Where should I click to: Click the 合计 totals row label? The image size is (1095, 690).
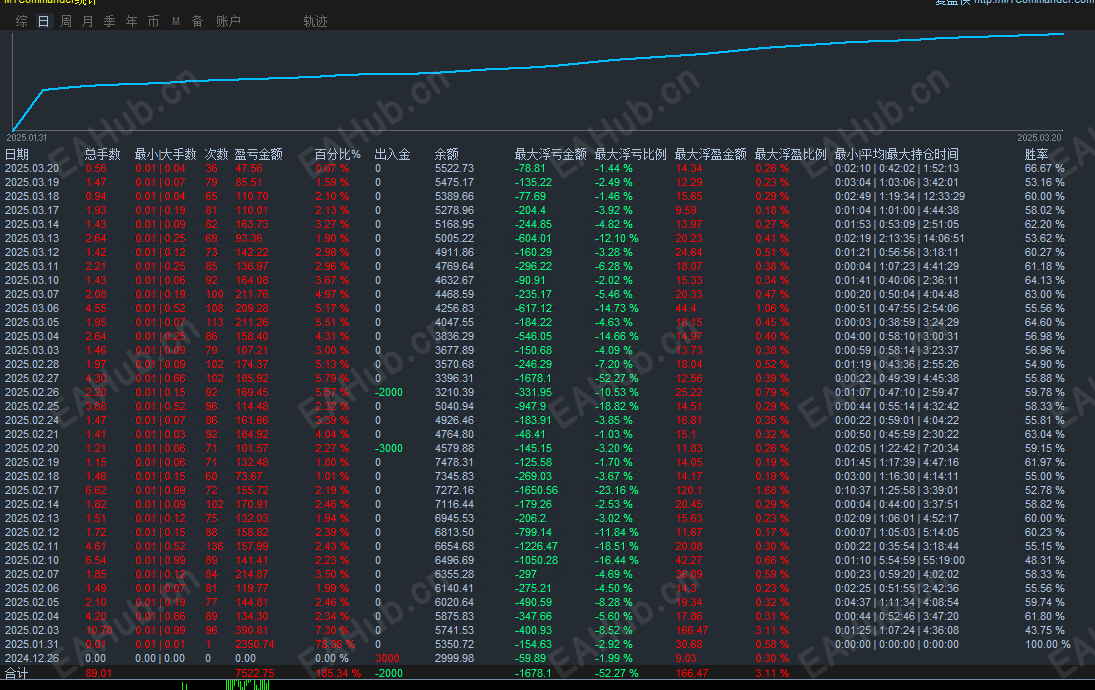point(17,673)
